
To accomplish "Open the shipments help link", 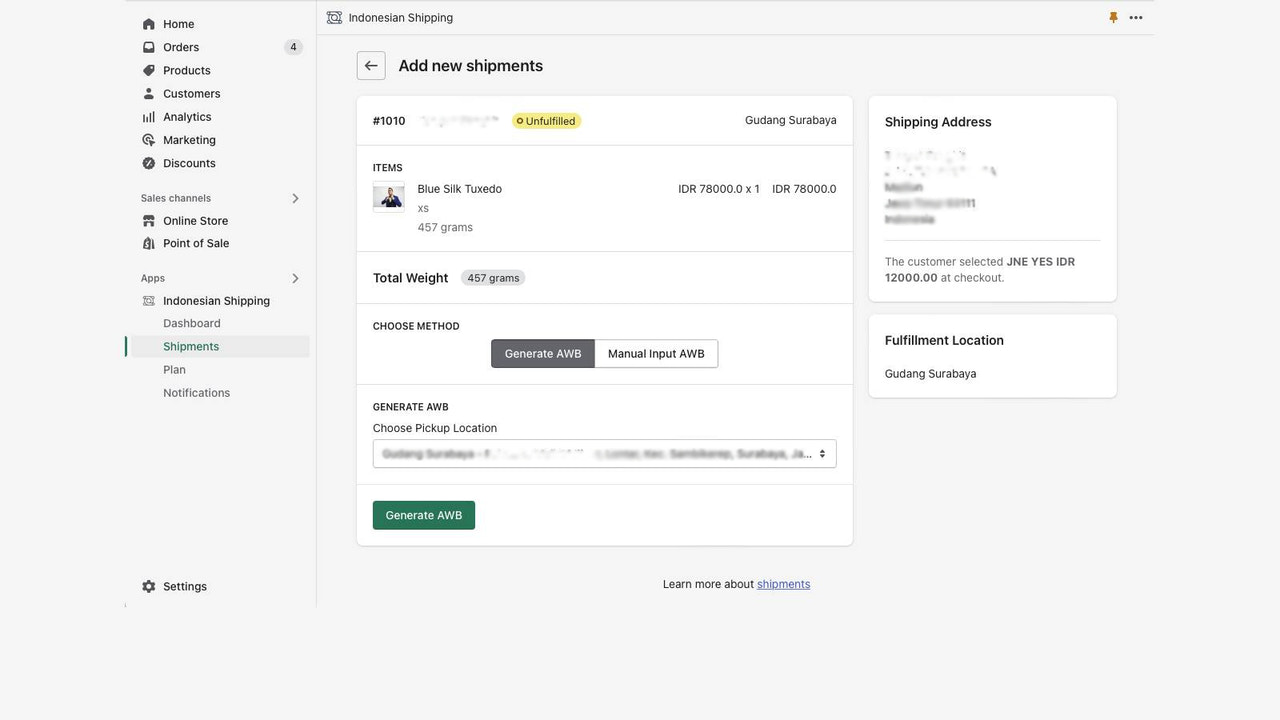I will coord(783,583).
